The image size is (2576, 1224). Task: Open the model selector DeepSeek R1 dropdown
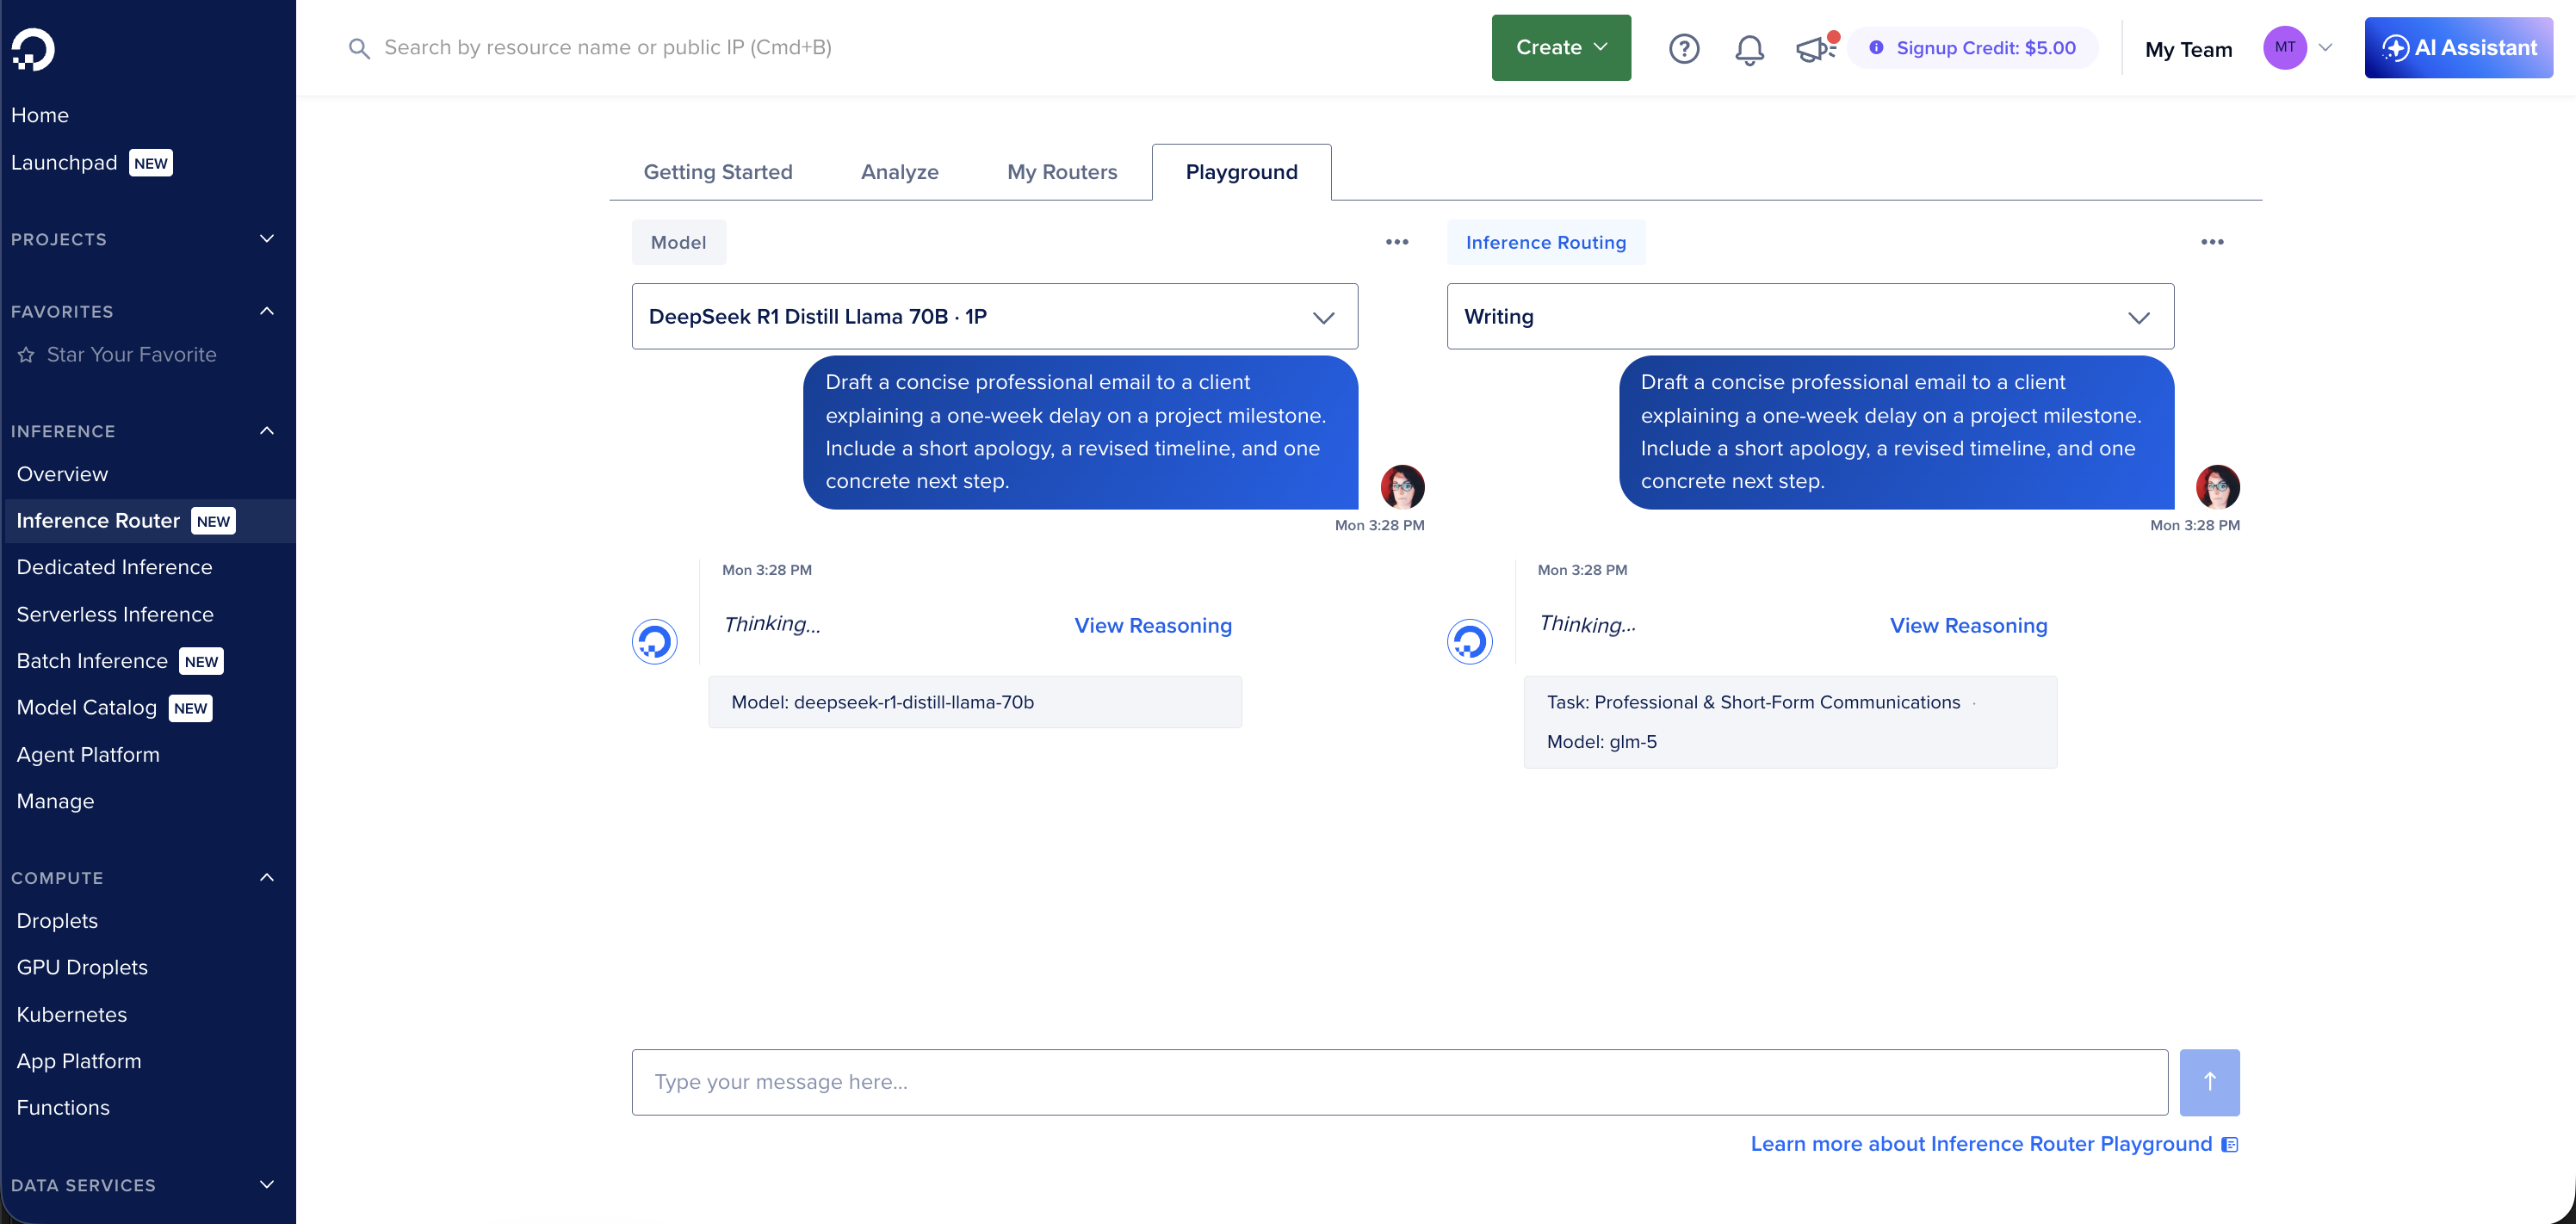pyautogui.click(x=994, y=316)
